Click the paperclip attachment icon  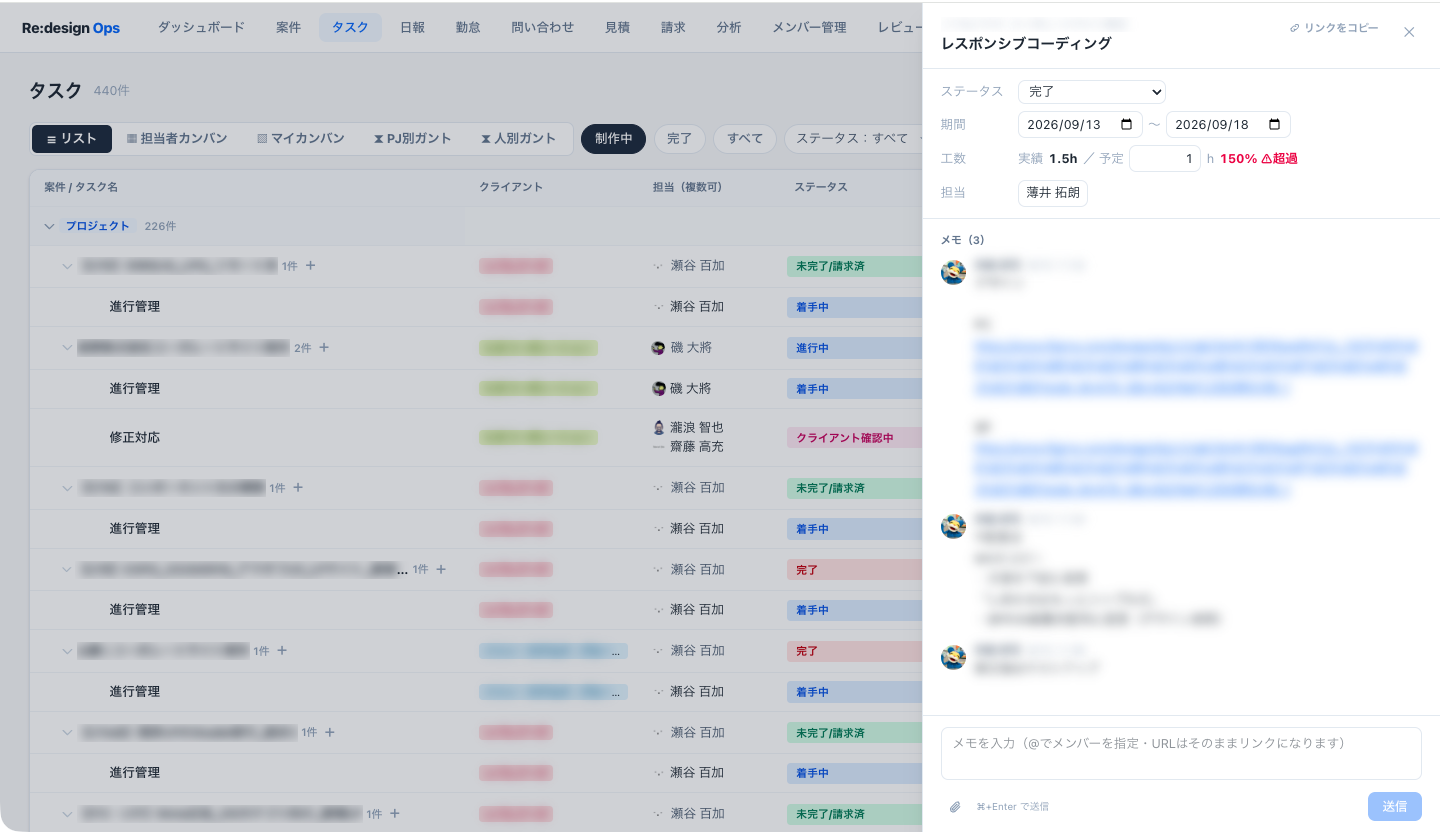955,806
